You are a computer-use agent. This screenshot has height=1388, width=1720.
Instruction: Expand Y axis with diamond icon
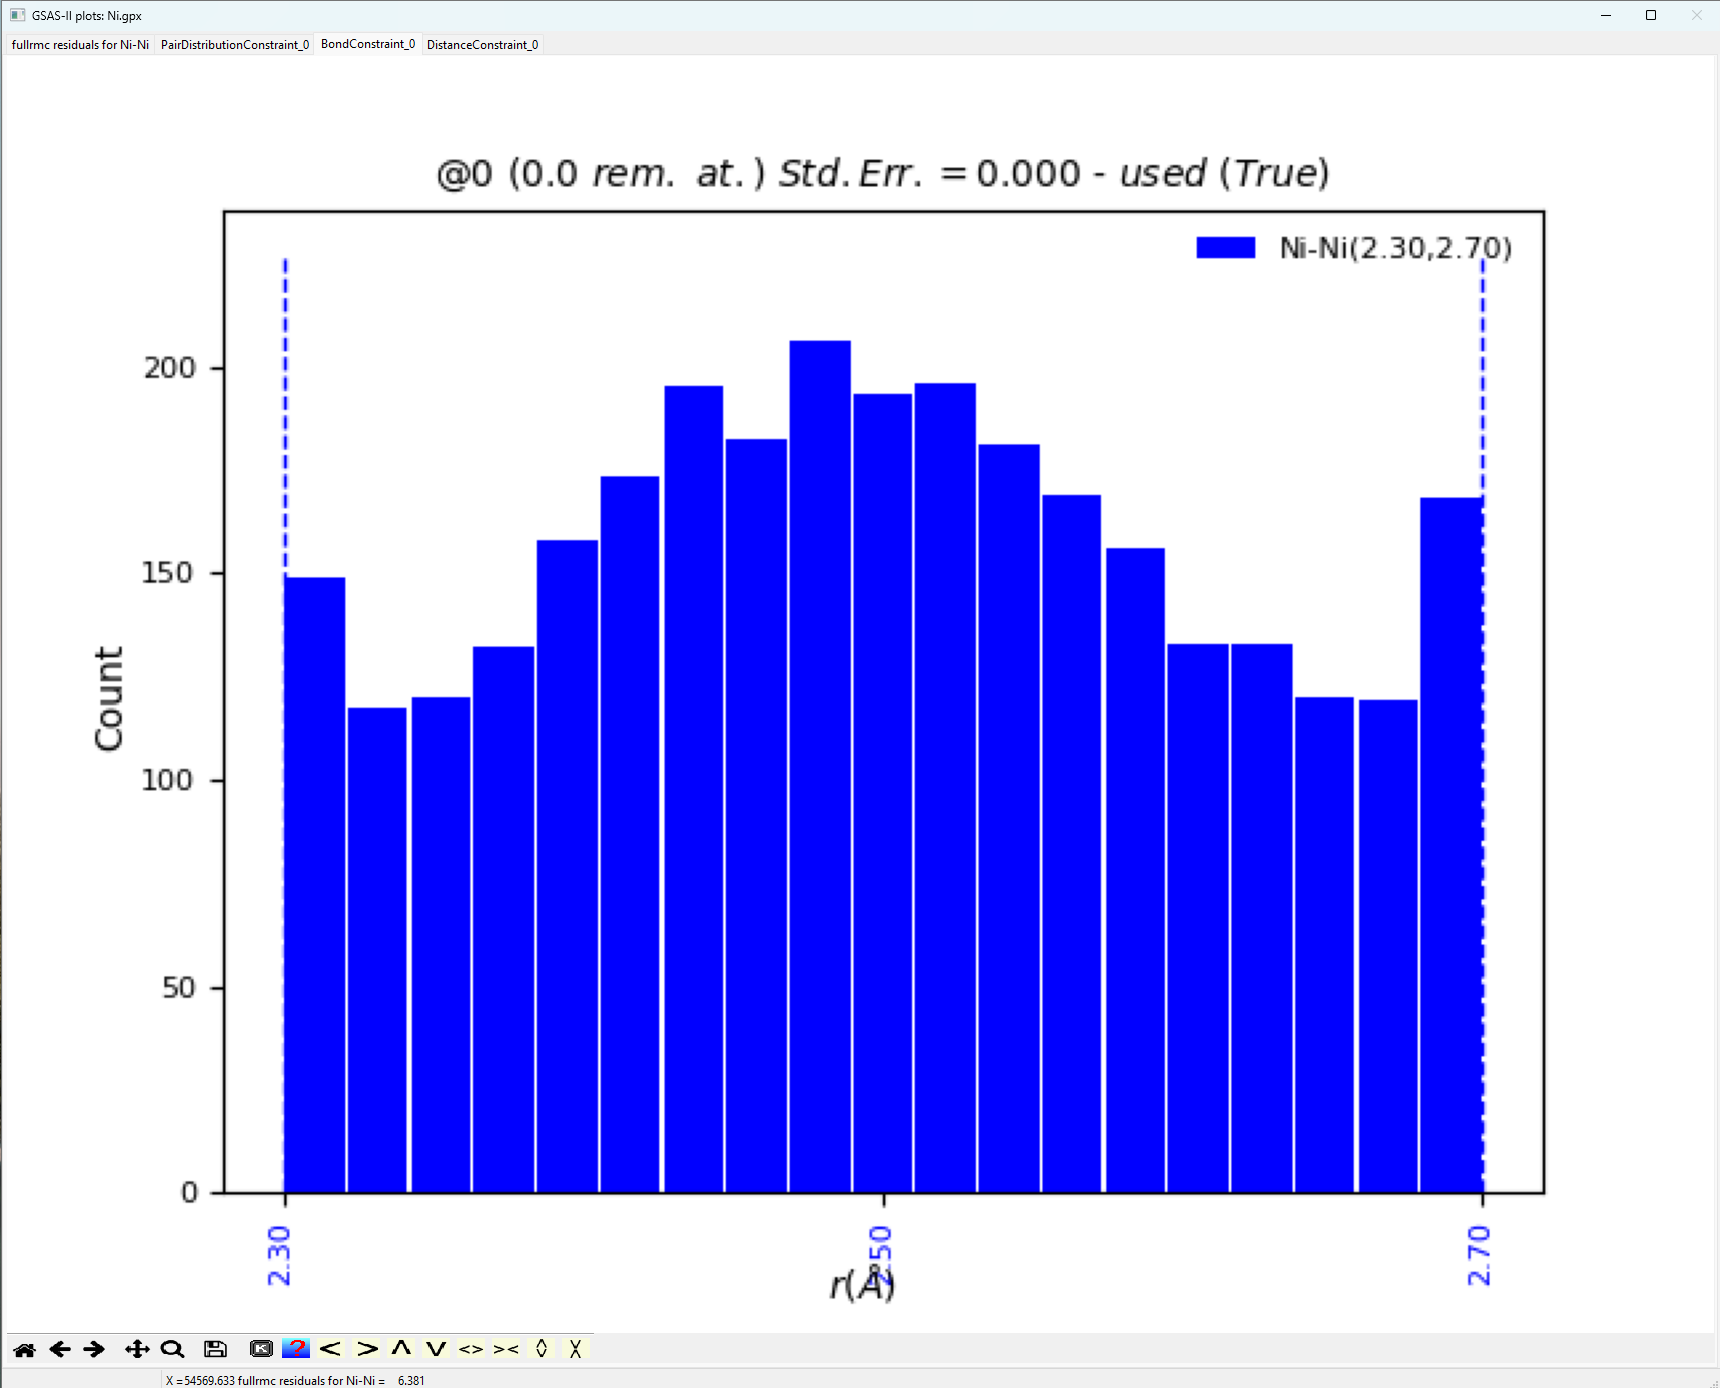coord(541,1349)
